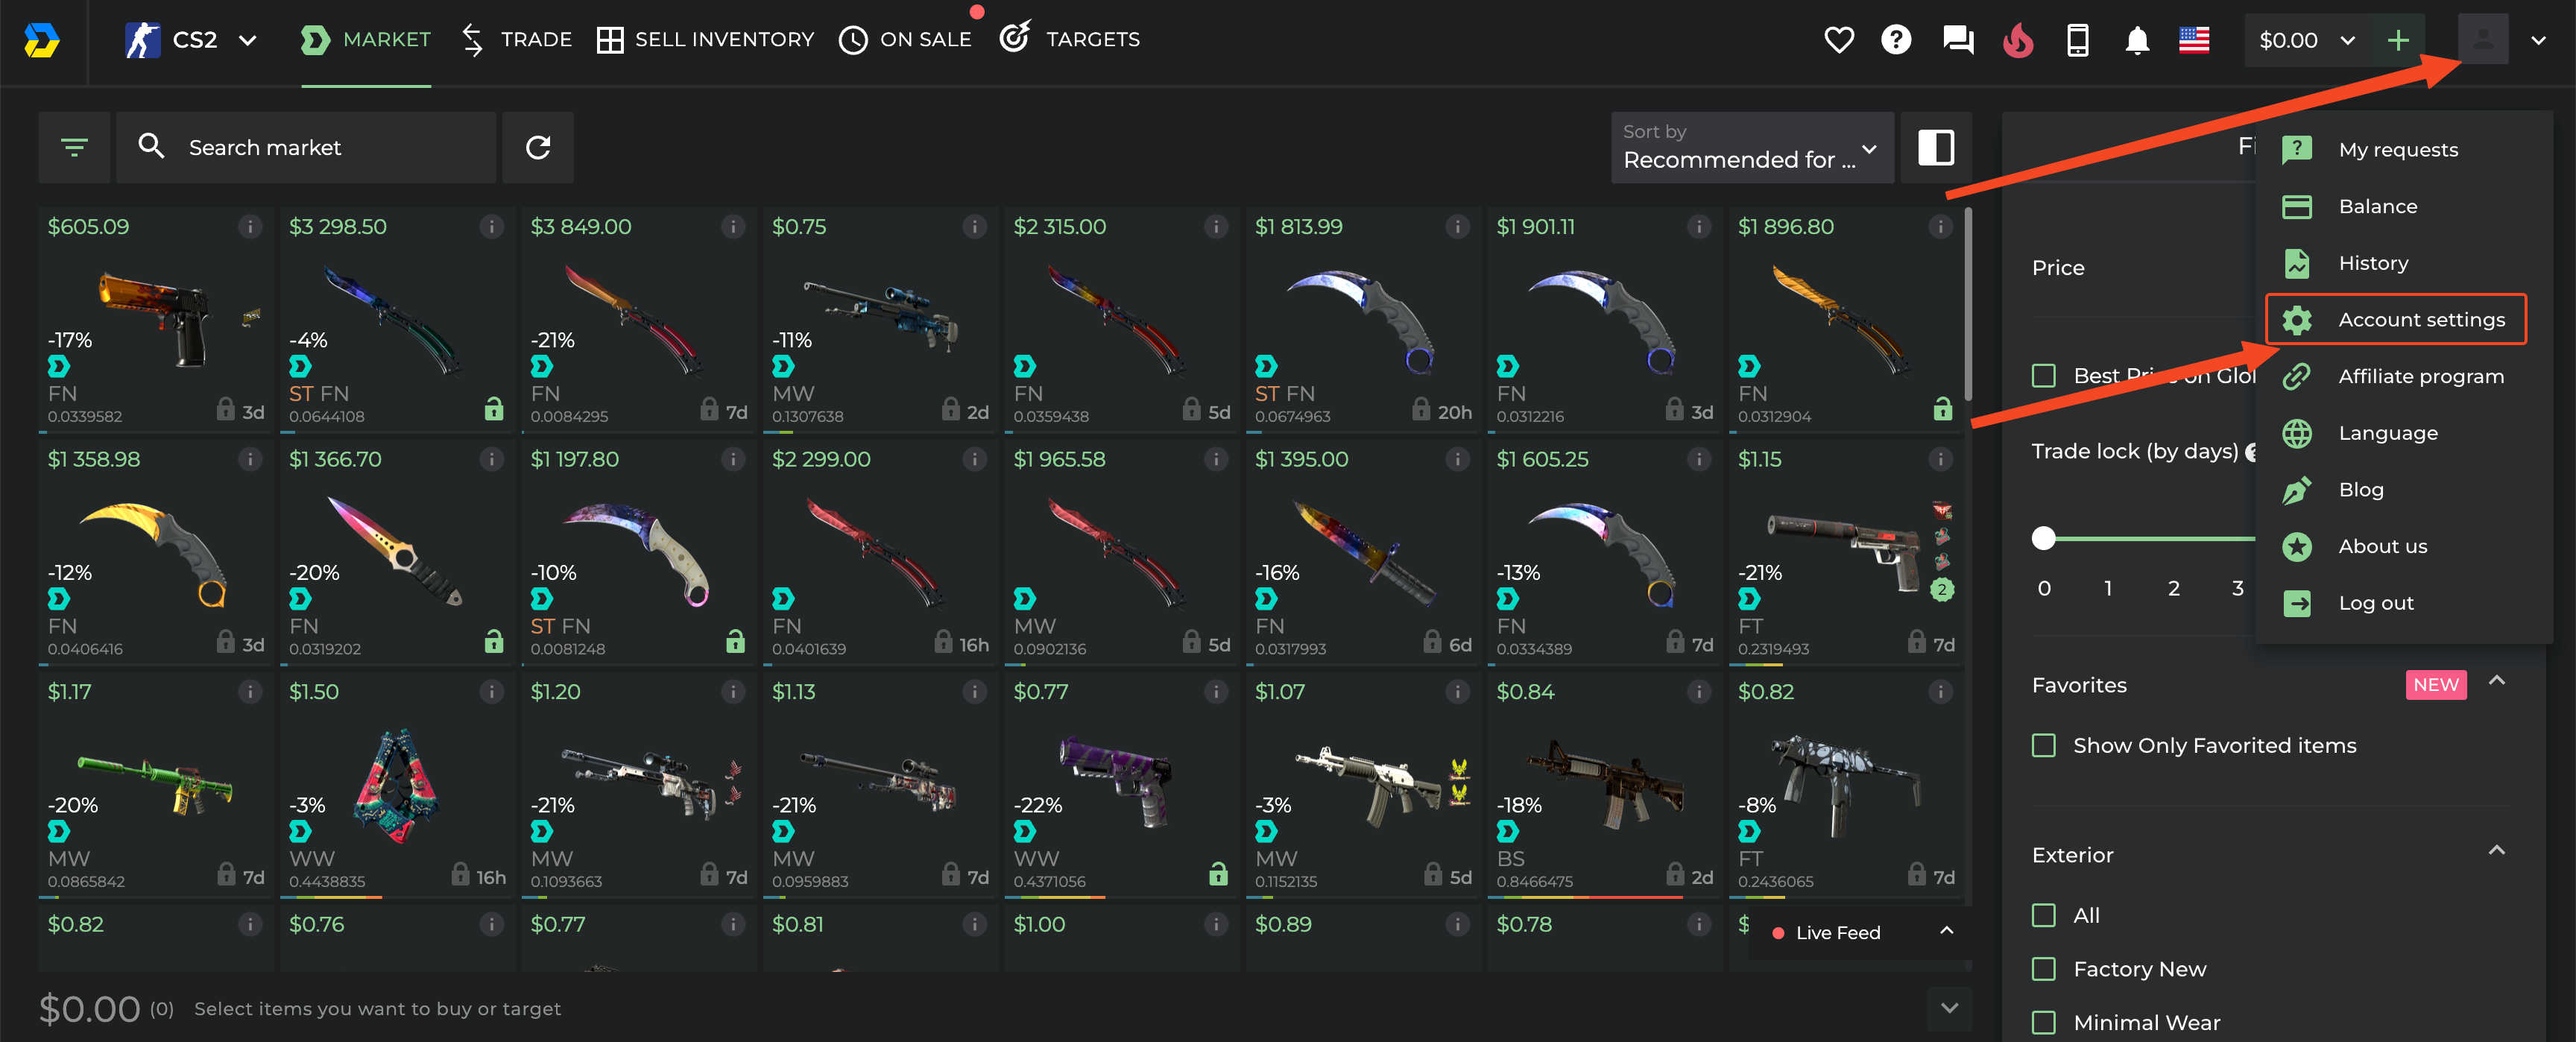Enable Show Only Favorited items checkbox

click(x=2043, y=745)
